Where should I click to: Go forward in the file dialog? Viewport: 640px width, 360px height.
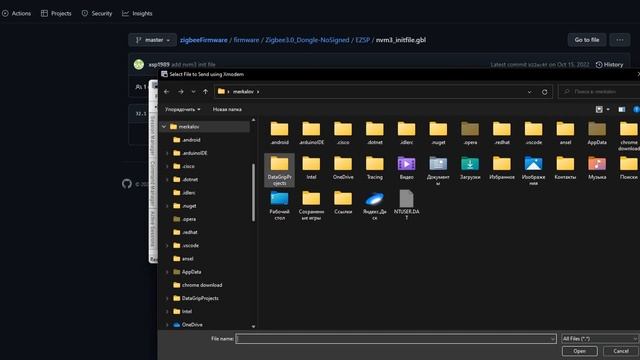[x=181, y=92]
